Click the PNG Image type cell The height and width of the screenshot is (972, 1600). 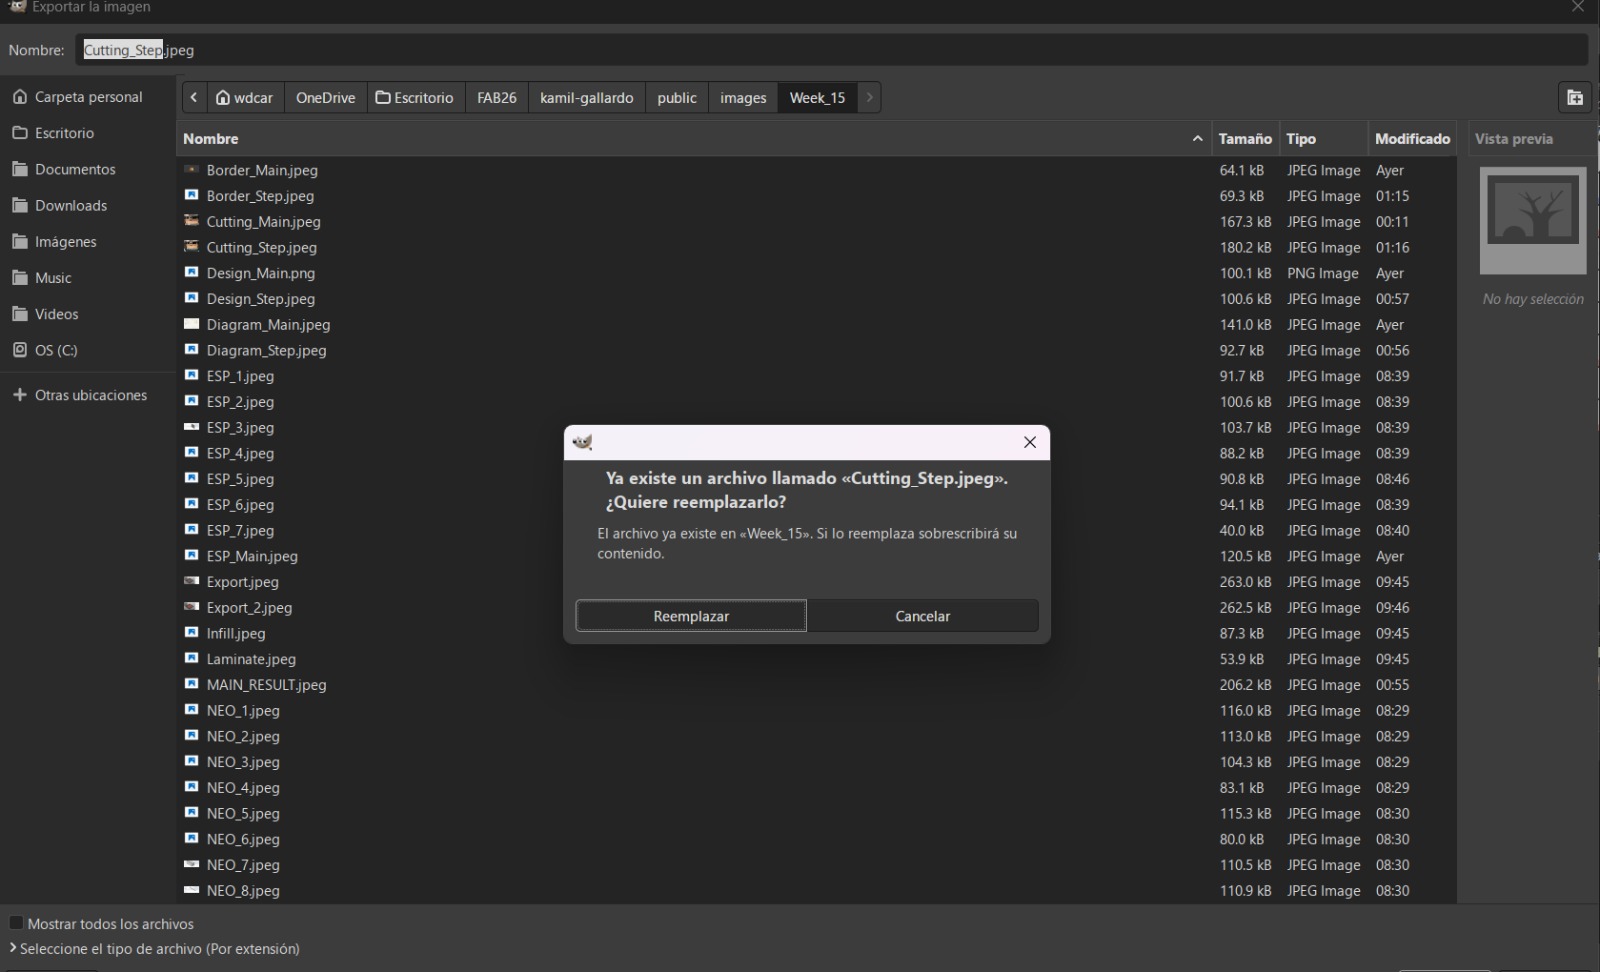click(x=1322, y=273)
